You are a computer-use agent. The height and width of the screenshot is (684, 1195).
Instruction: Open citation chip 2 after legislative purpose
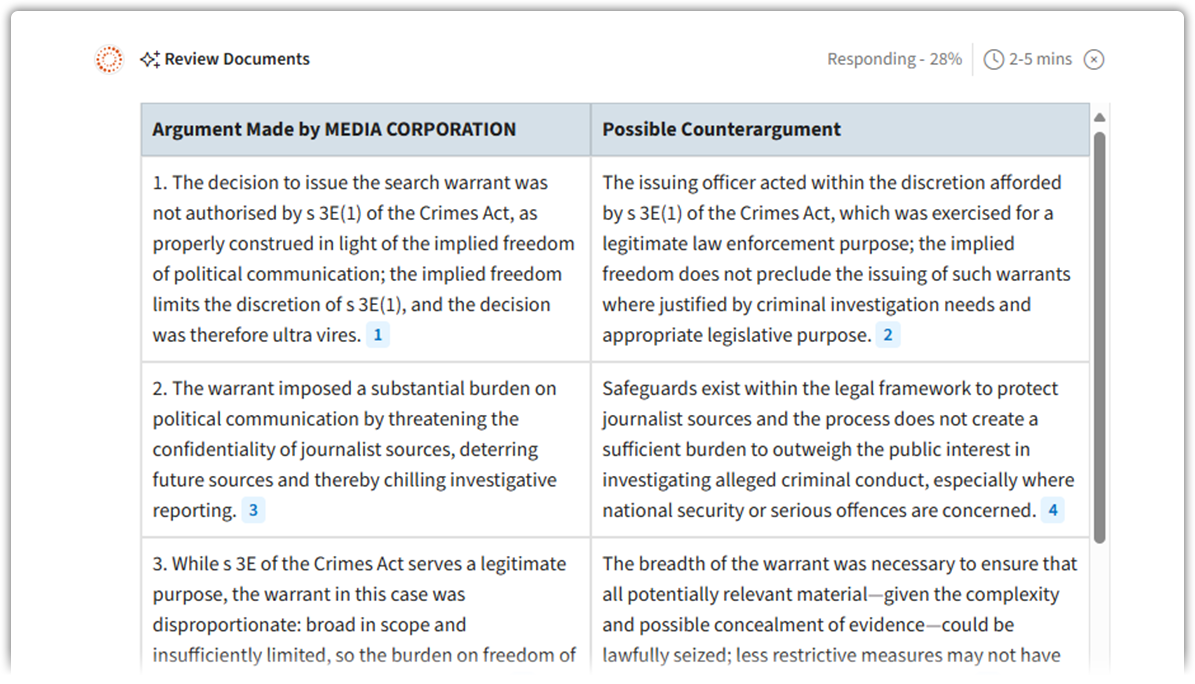[888, 335]
